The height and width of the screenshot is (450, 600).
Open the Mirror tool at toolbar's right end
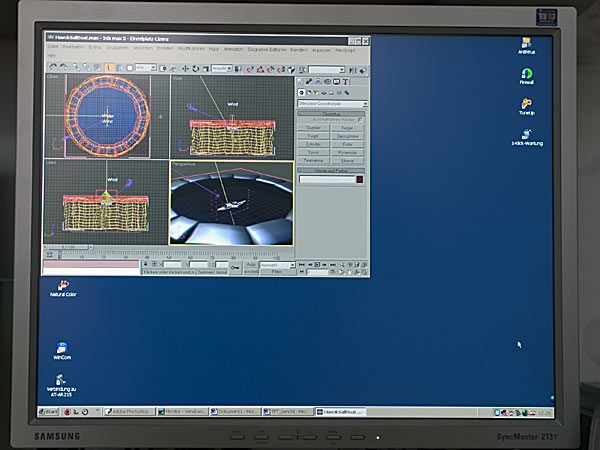tap(353, 70)
